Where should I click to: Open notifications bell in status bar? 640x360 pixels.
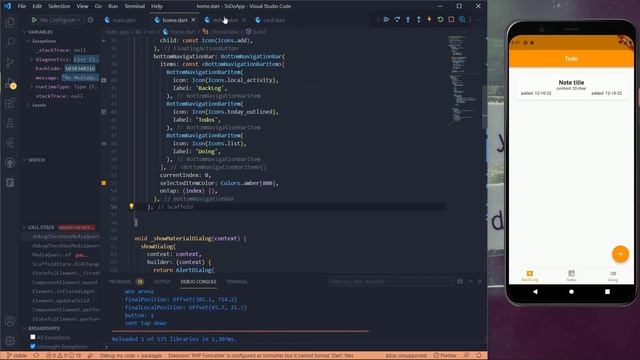click(479, 356)
